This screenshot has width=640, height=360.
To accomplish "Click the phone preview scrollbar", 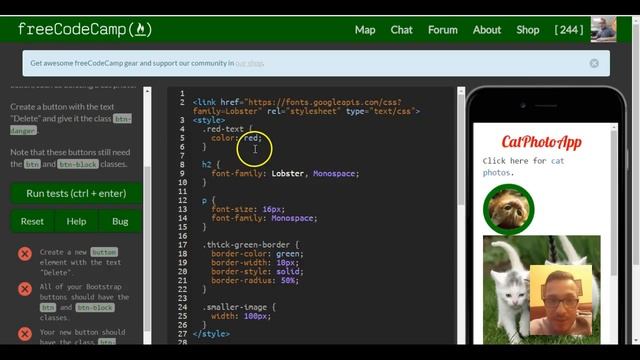I will [x=613, y=202].
